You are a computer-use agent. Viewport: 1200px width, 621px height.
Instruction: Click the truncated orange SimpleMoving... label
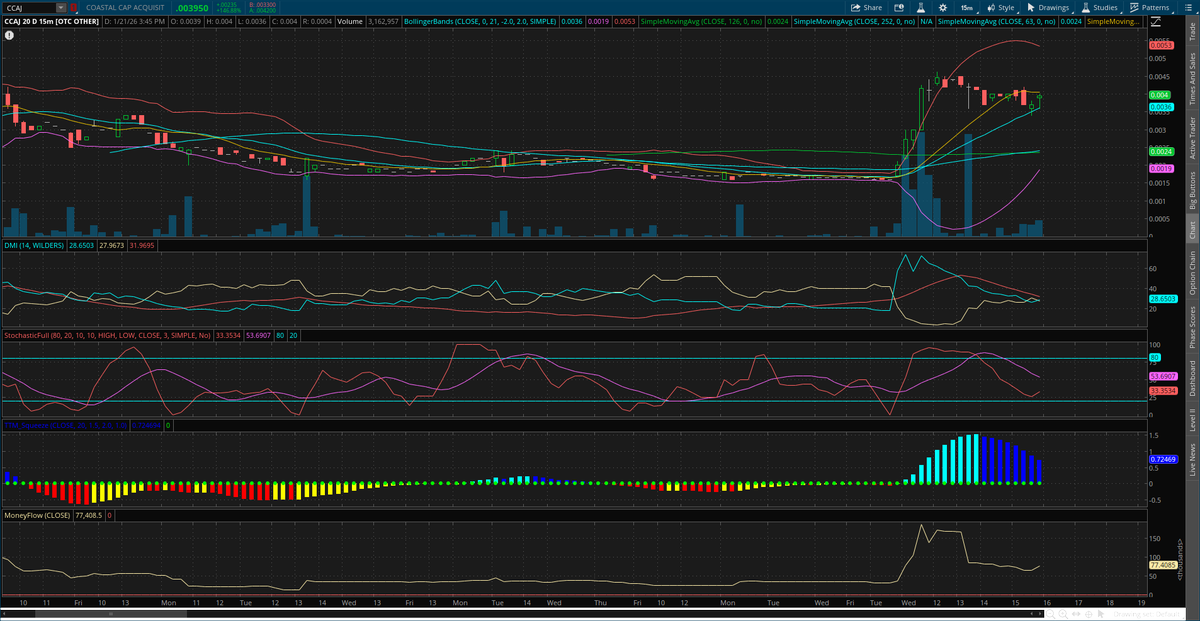1112,21
